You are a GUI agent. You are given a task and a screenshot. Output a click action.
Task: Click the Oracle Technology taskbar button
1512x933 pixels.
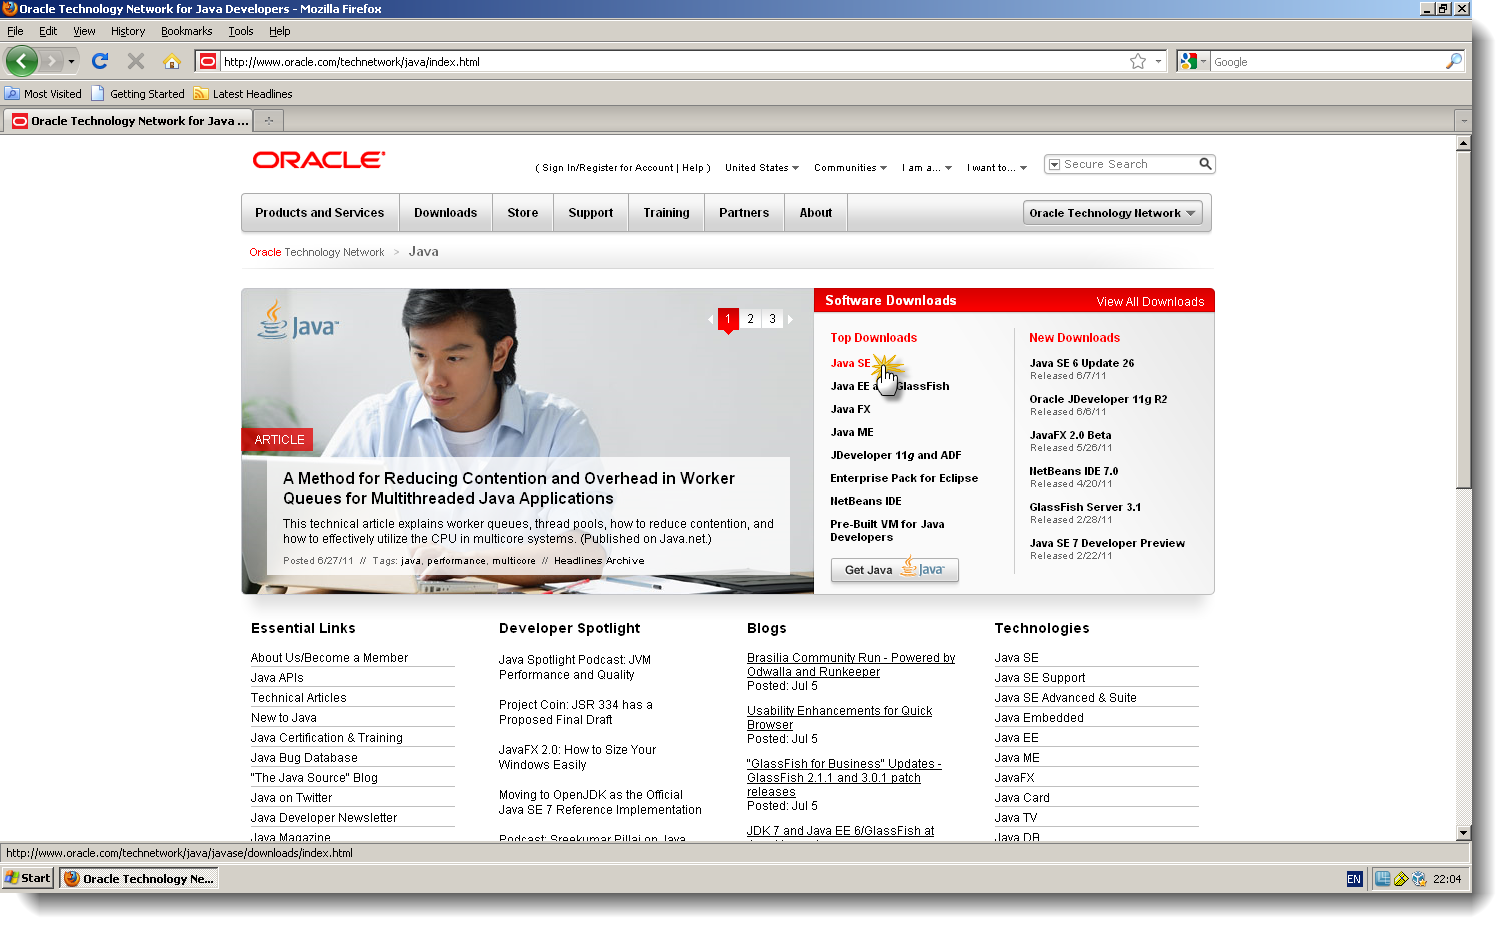pyautogui.click(x=138, y=878)
